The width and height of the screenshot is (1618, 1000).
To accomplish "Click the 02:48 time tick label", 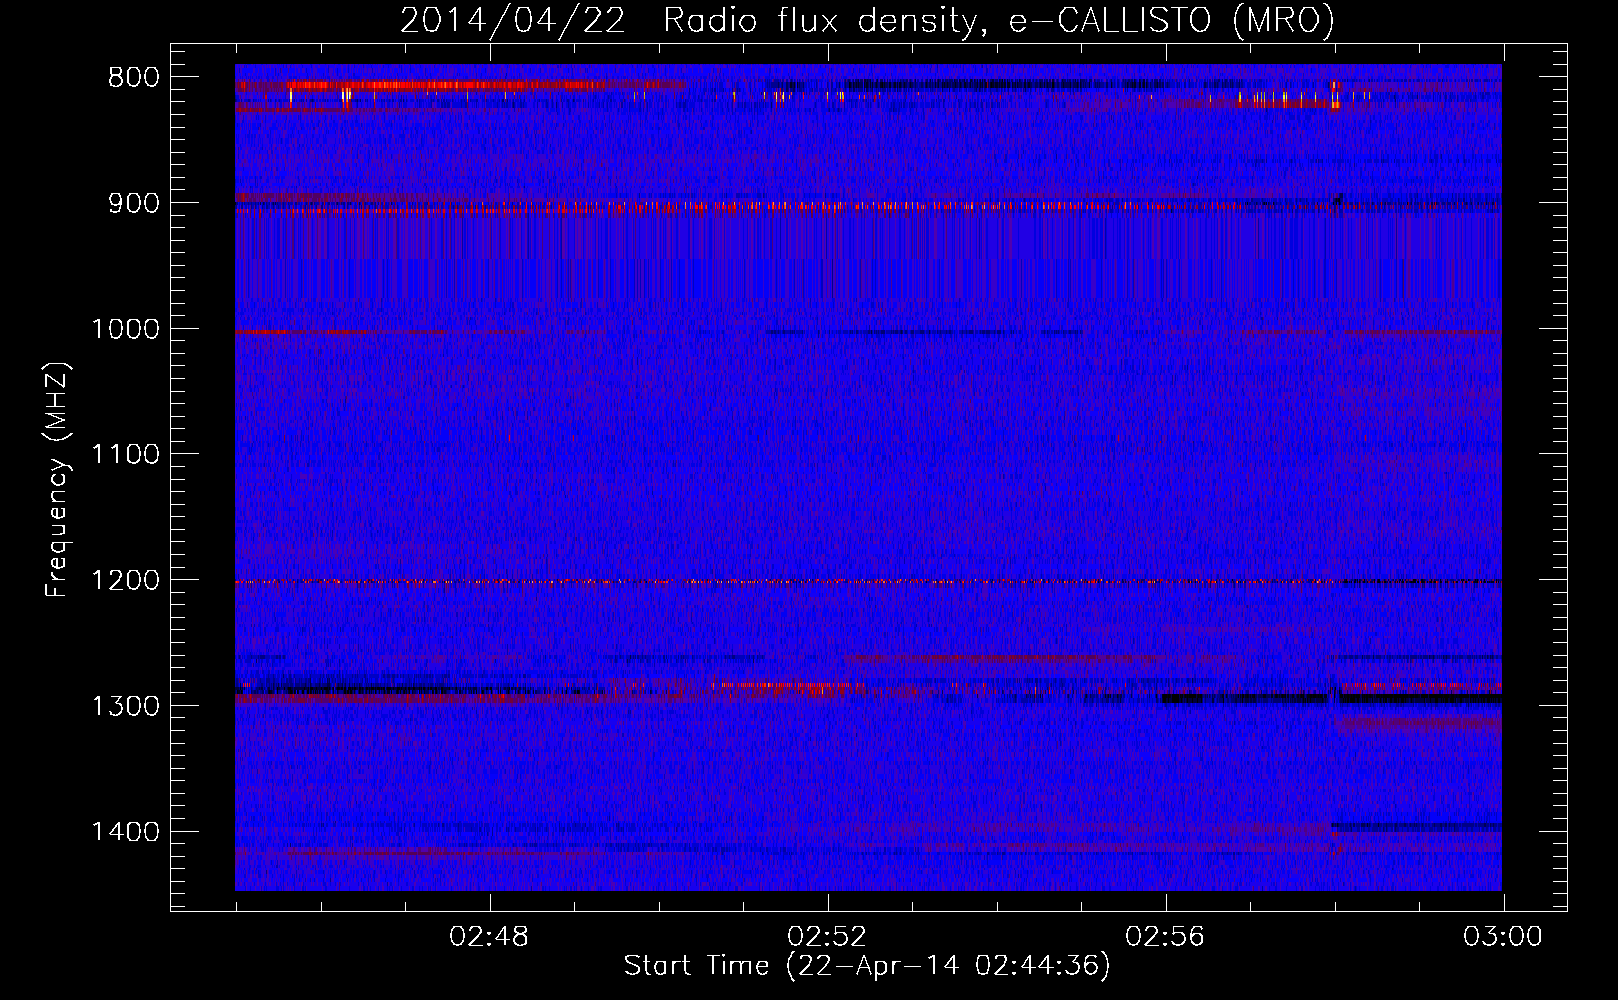I will click(x=489, y=937).
